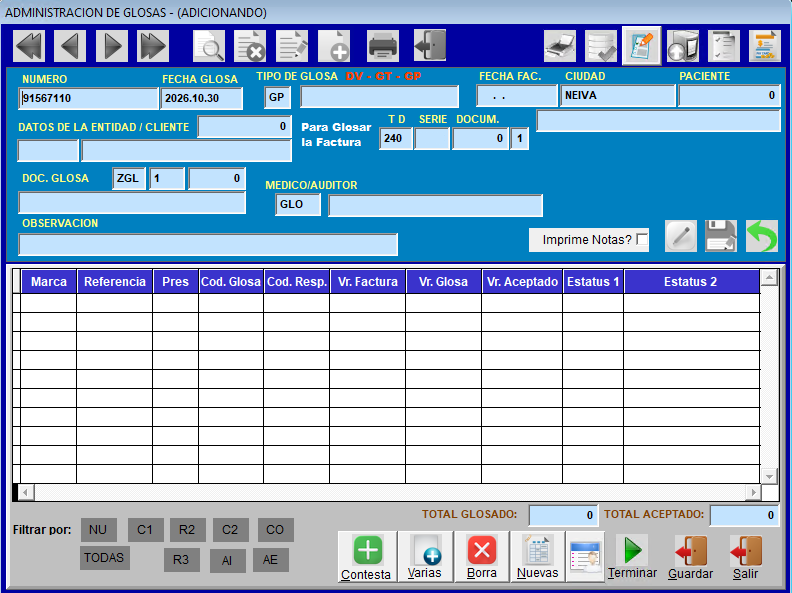Click the floppy disk save icon
Image resolution: width=792 pixels, height=593 pixels.
[x=721, y=236]
